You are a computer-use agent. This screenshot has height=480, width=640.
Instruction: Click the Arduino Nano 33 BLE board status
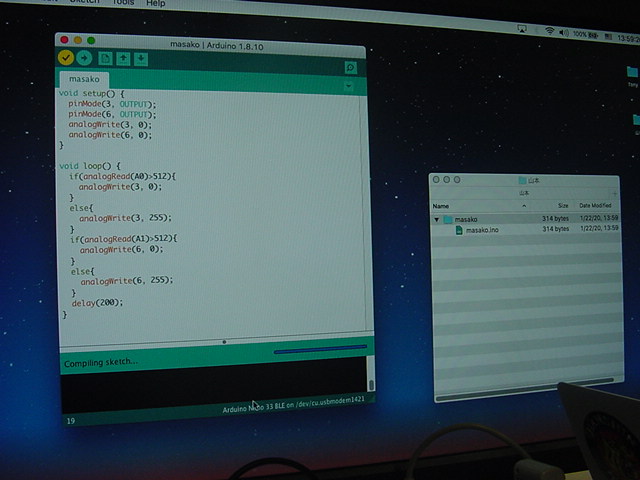point(293,404)
